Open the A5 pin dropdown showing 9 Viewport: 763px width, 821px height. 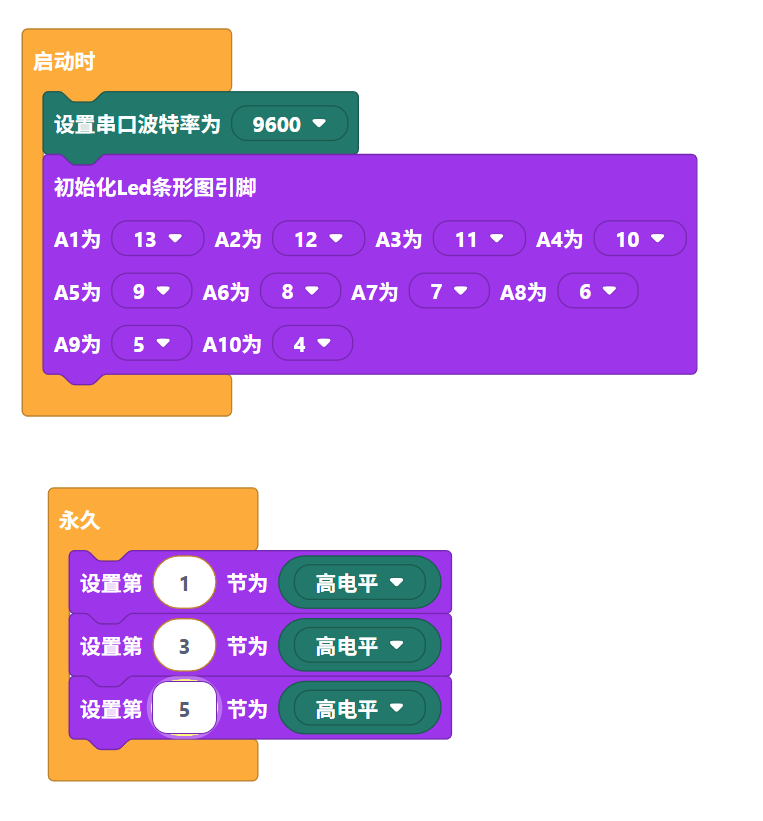coord(151,292)
